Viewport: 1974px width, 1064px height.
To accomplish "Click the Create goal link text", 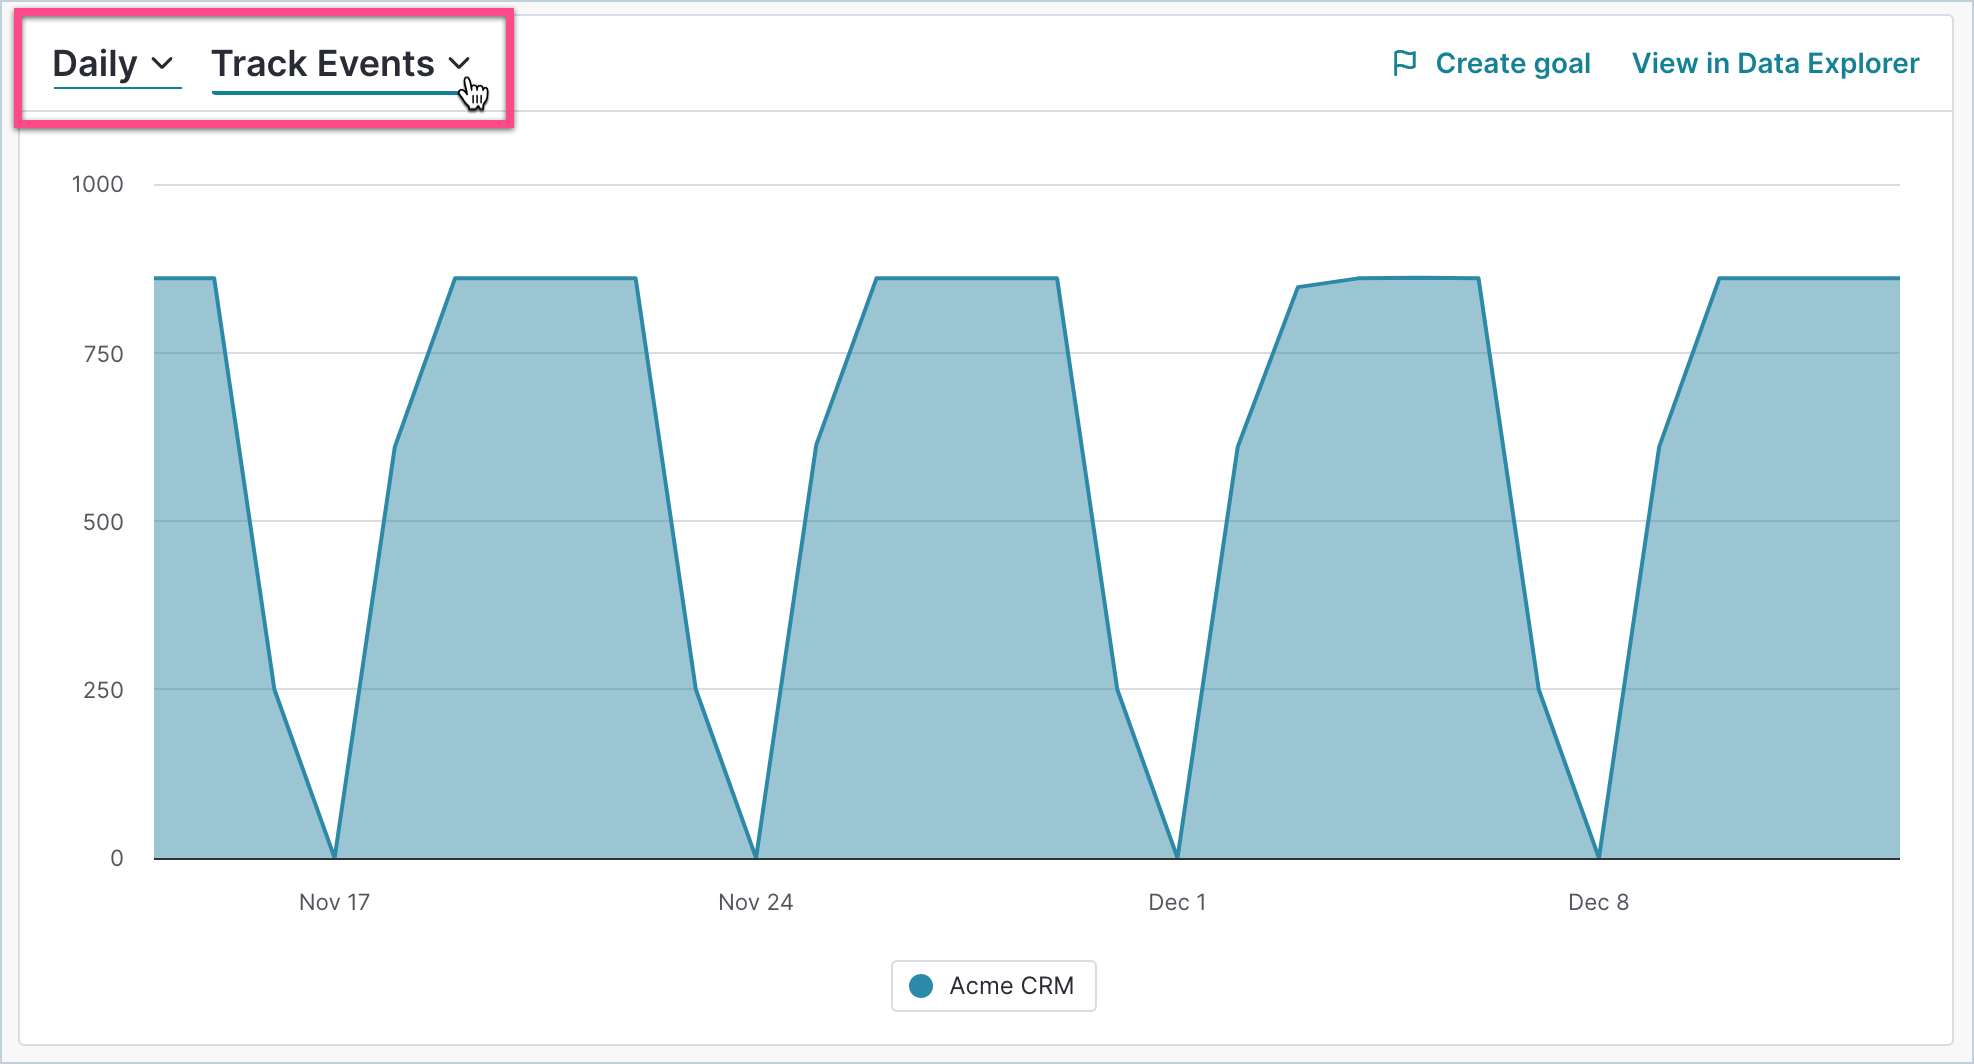I will (x=1513, y=63).
